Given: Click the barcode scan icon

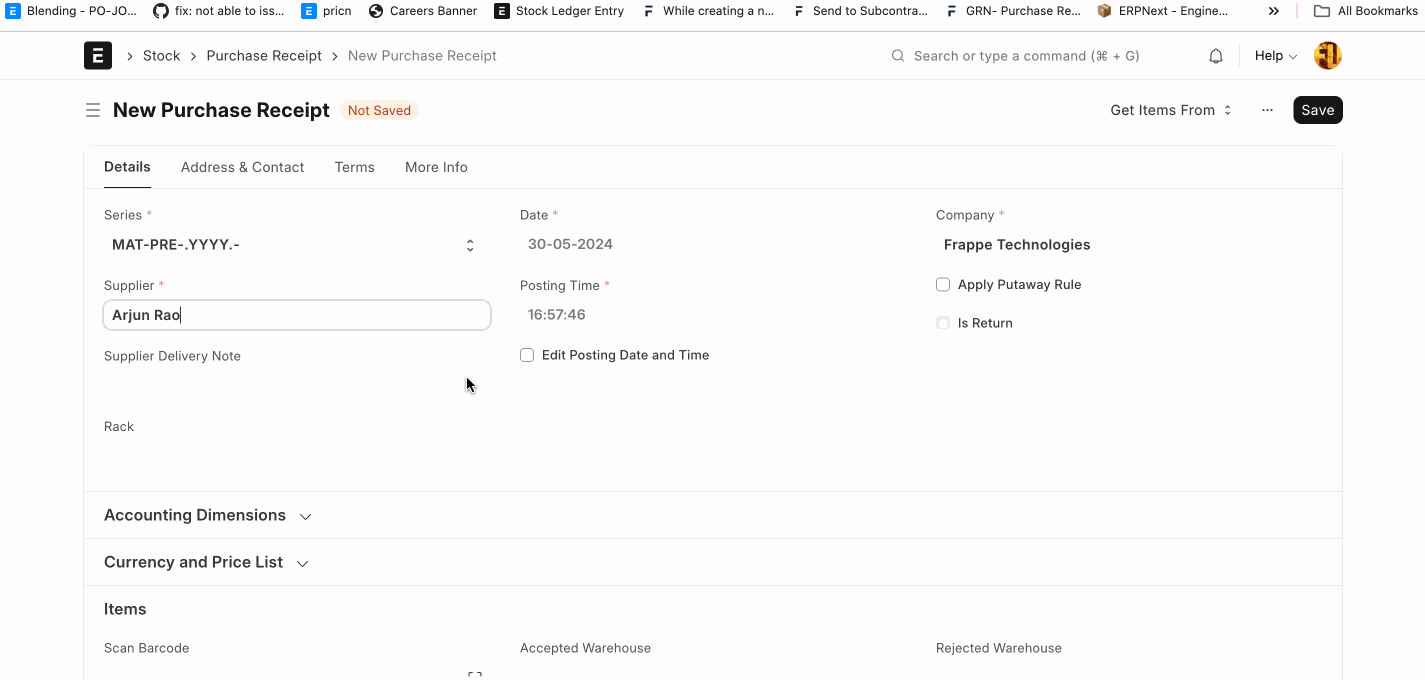Looking at the screenshot, I should point(475,675).
